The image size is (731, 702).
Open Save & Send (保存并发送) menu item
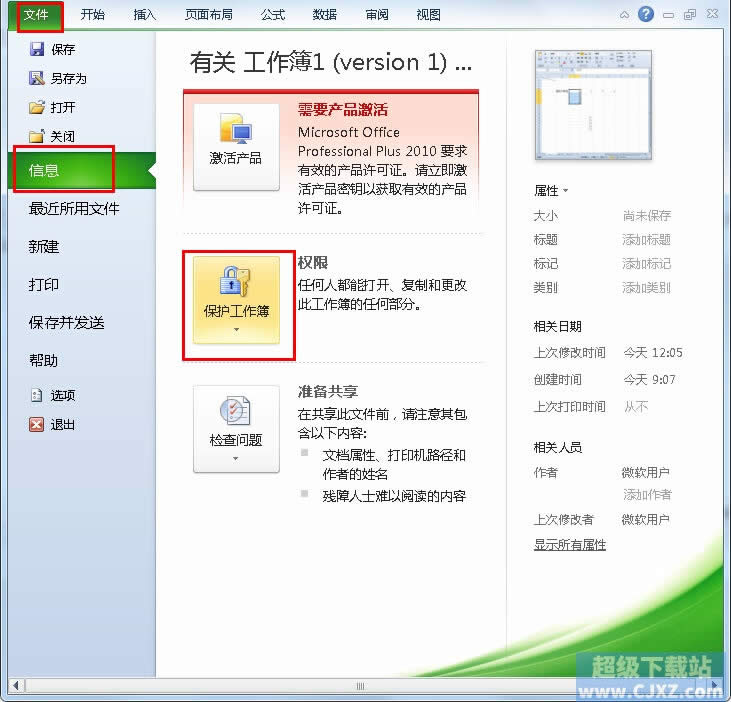click(67, 323)
